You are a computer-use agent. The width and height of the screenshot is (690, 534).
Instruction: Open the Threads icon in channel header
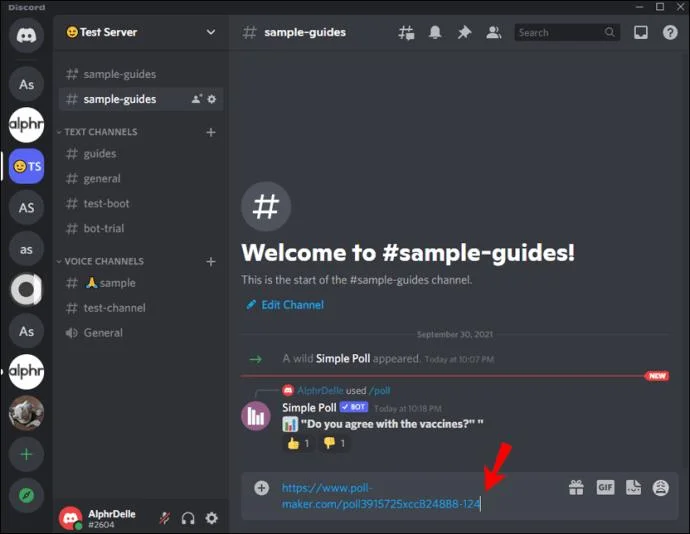406,33
